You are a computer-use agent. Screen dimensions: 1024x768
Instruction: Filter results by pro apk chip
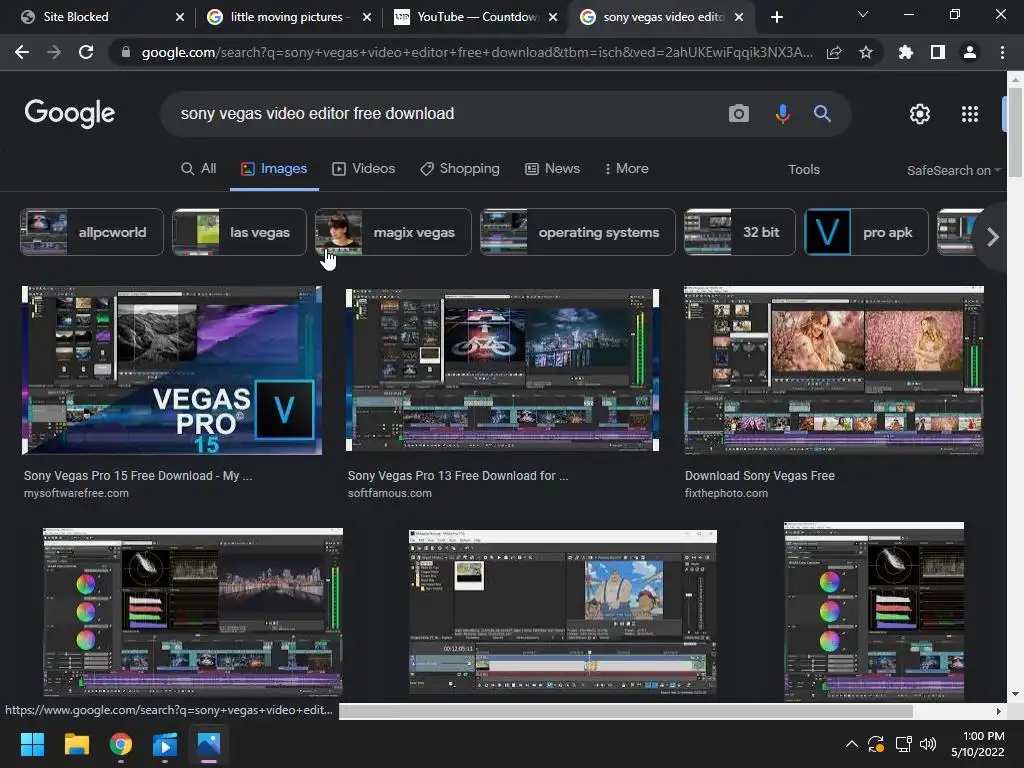tap(867, 232)
